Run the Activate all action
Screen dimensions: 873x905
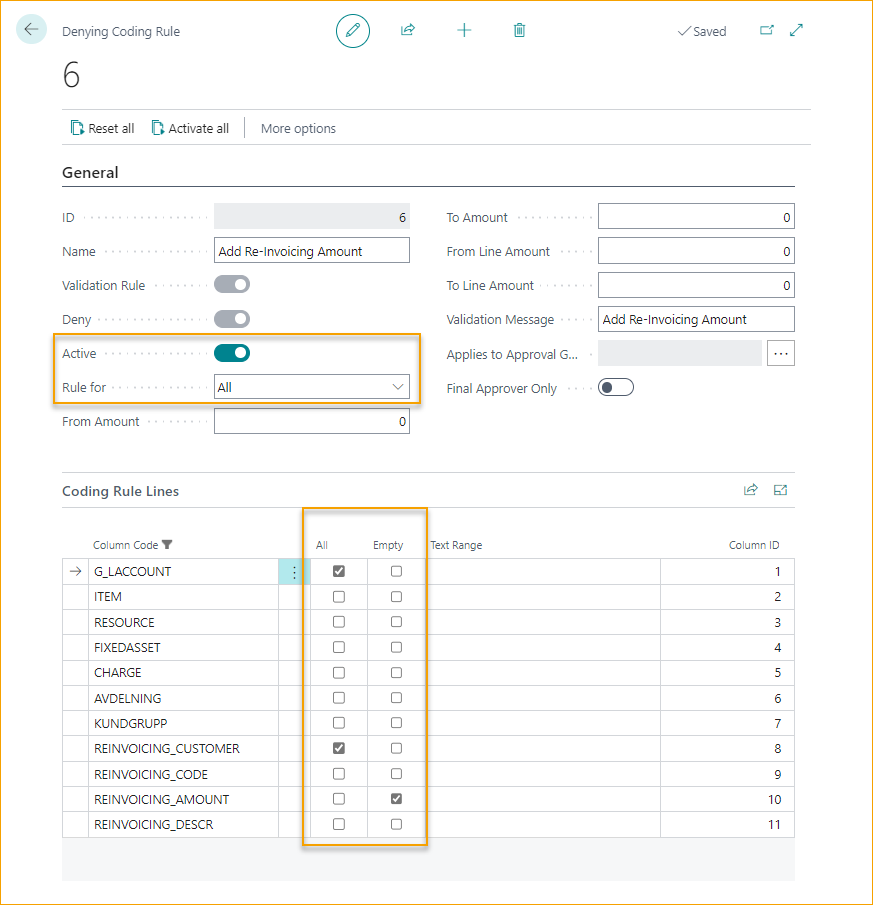[190, 128]
